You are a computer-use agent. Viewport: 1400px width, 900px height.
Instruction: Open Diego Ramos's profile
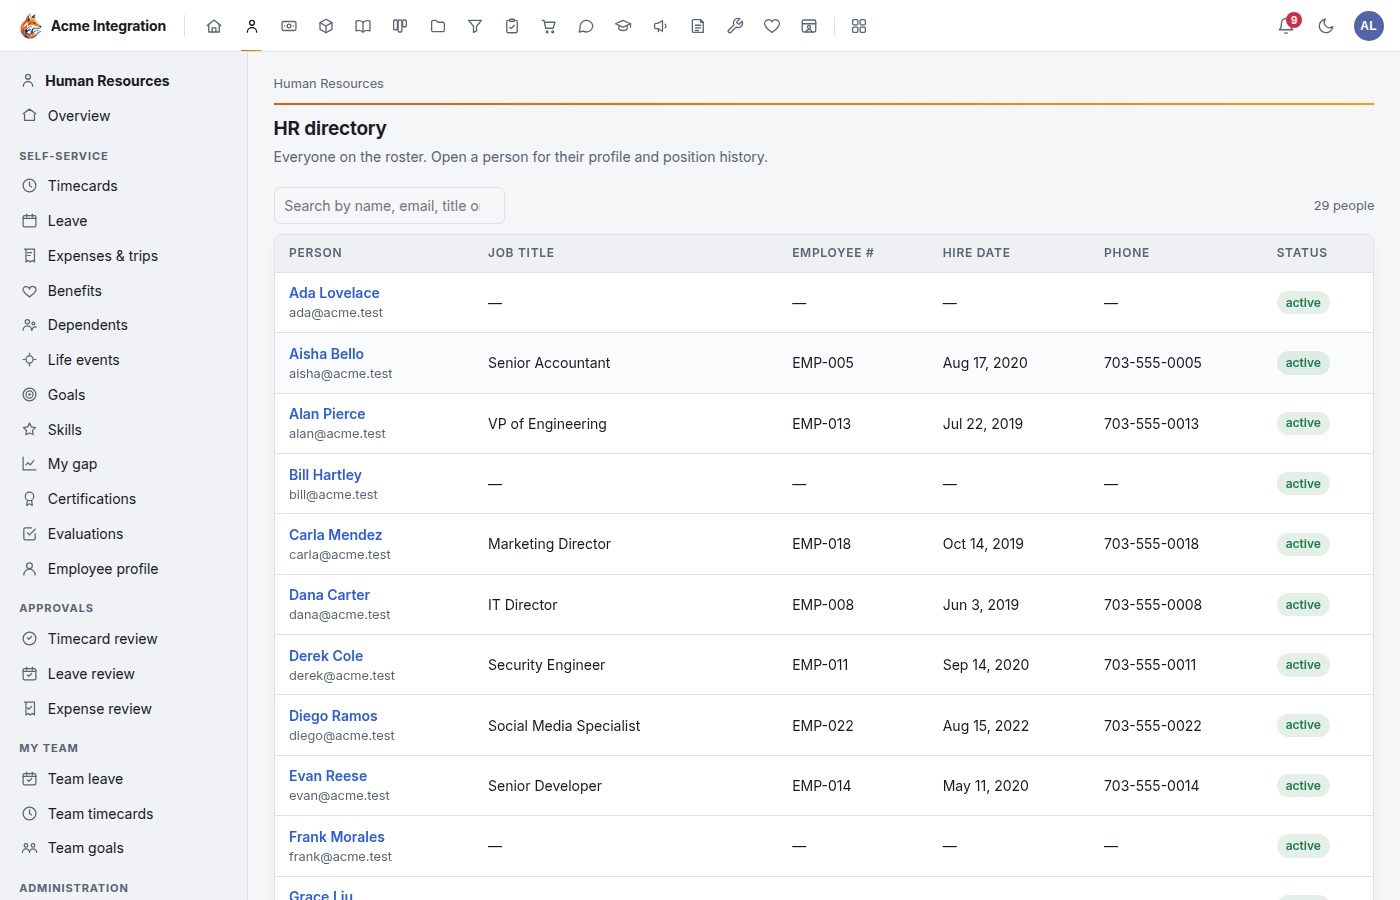click(x=333, y=716)
